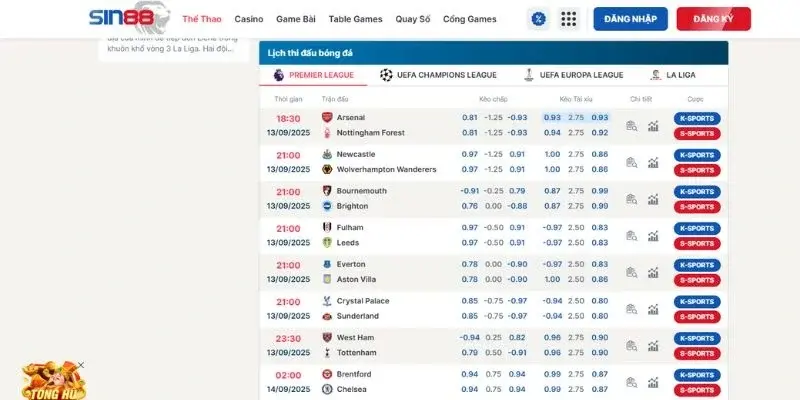Close the Tong Hu floating promo
This screenshot has height=400, width=800.
[x=81, y=365]
